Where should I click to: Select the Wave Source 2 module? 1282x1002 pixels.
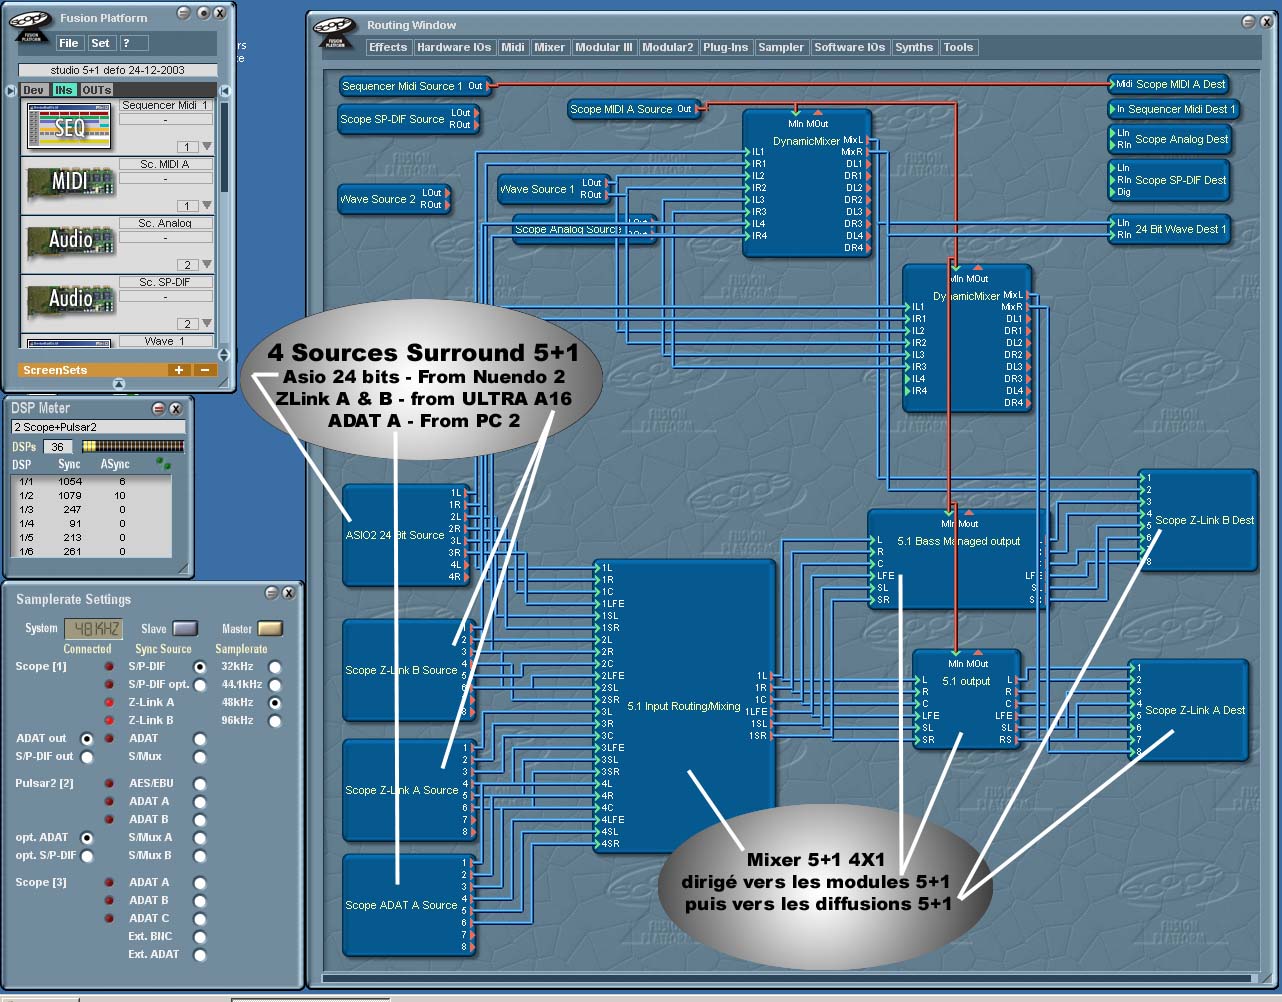[x=394, y=198]
